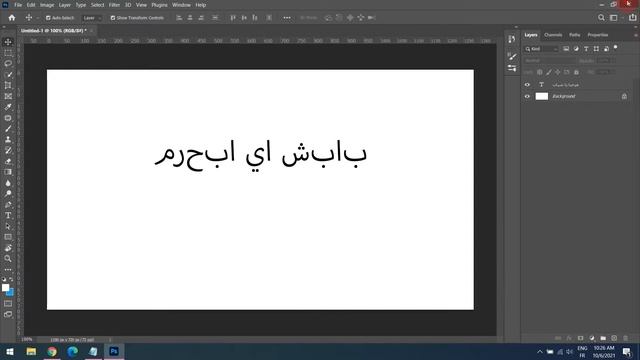Viewport: 640px width, 360px height.
Task: Click the Background layer thumbnail
Action: click(x=542, y=96)
